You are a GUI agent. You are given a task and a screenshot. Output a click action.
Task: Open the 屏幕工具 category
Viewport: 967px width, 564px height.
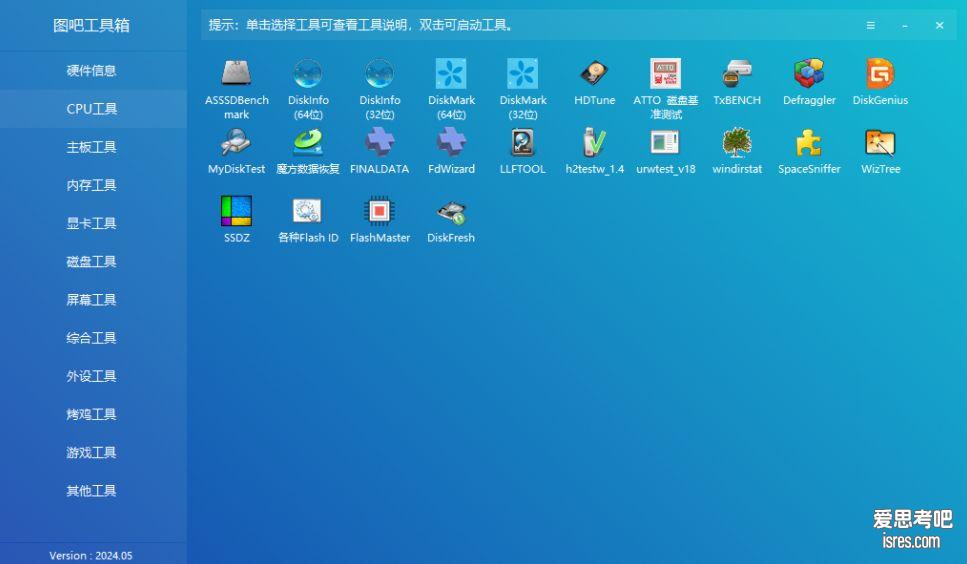pyautogui.click(x=93, y=300)
